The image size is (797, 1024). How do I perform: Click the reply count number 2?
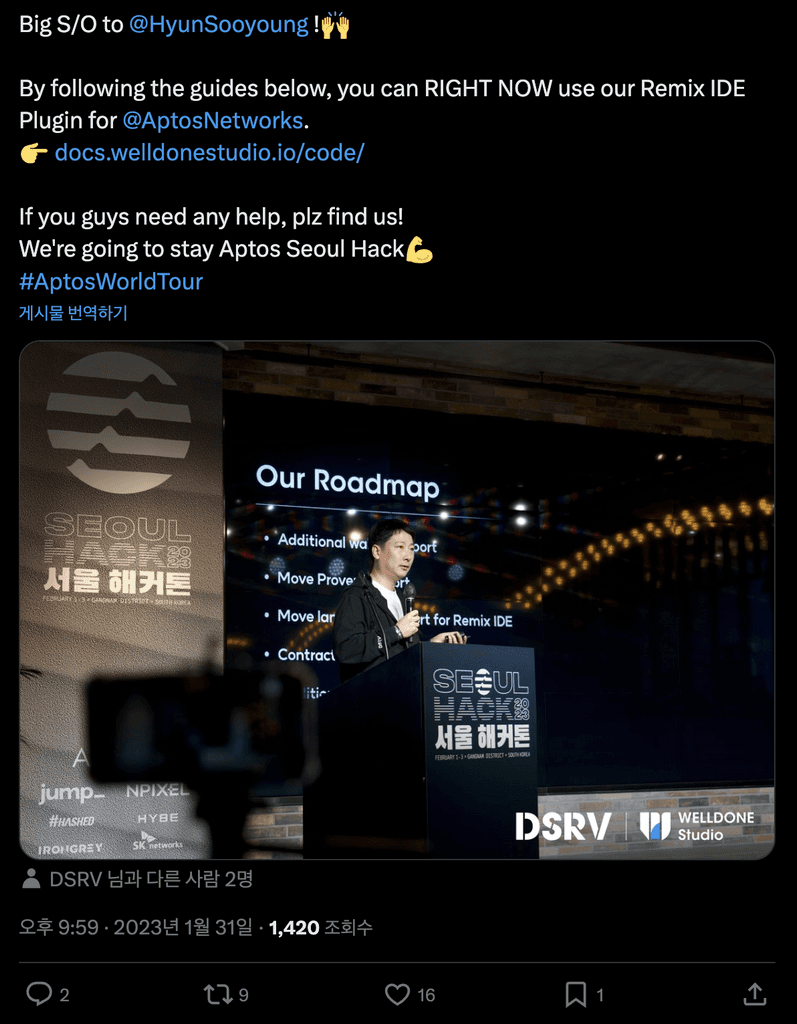click(x=64, y=995)
